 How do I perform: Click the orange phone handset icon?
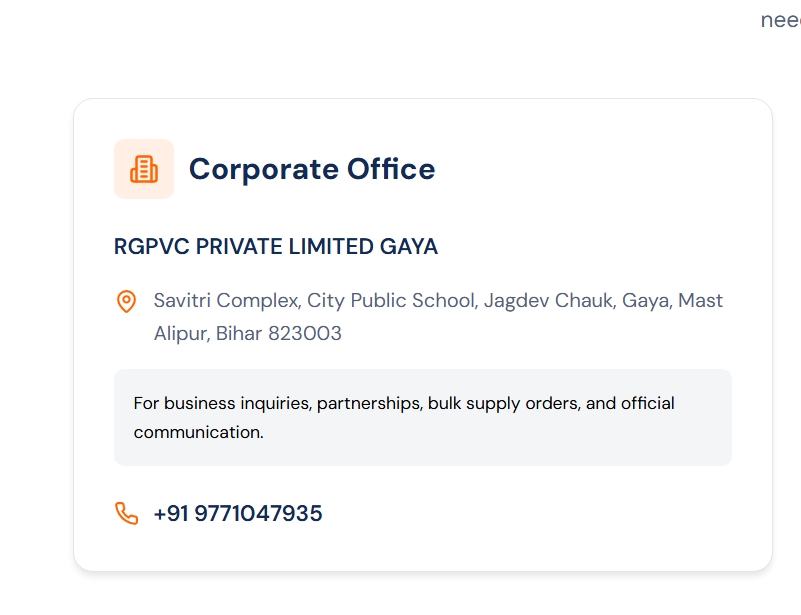[126, 514]
